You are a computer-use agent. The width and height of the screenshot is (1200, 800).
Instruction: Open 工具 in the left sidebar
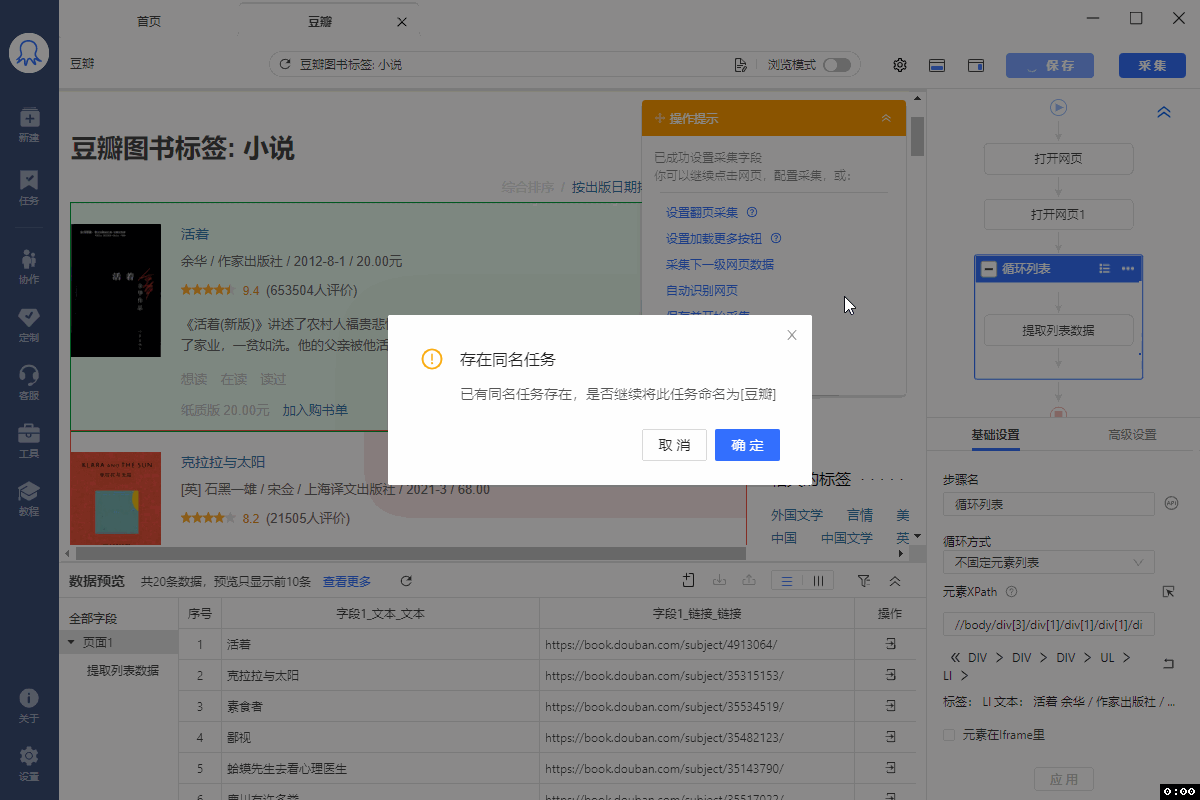coord(29,441)
